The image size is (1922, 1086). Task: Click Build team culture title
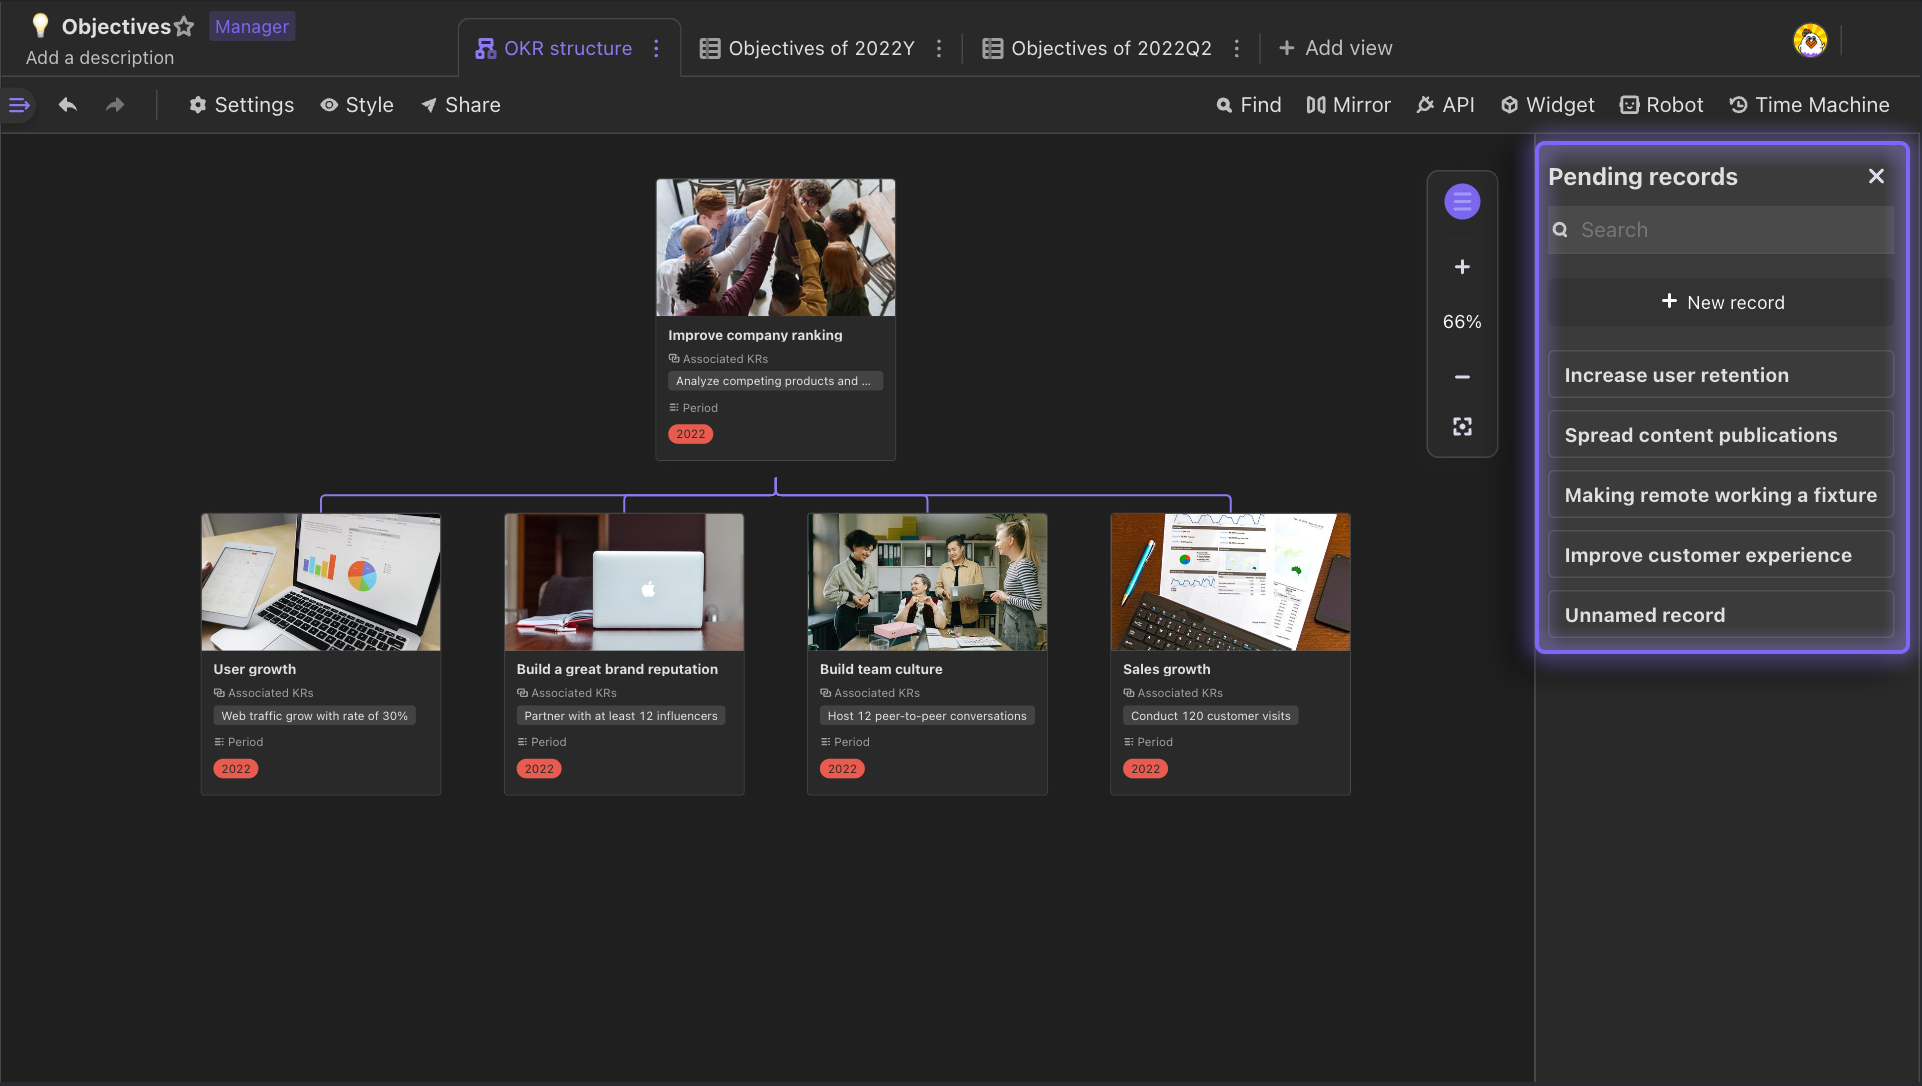(x=881, y=669)
